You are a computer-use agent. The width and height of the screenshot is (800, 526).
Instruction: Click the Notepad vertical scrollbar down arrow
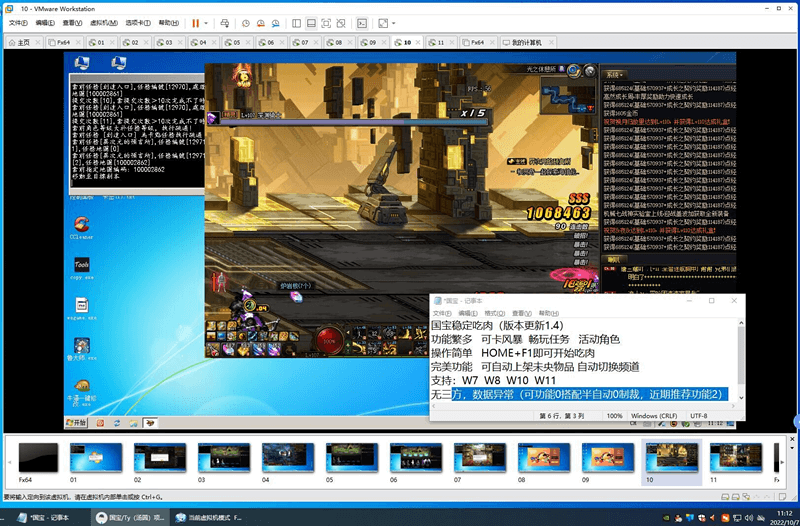tap(741, 397)
